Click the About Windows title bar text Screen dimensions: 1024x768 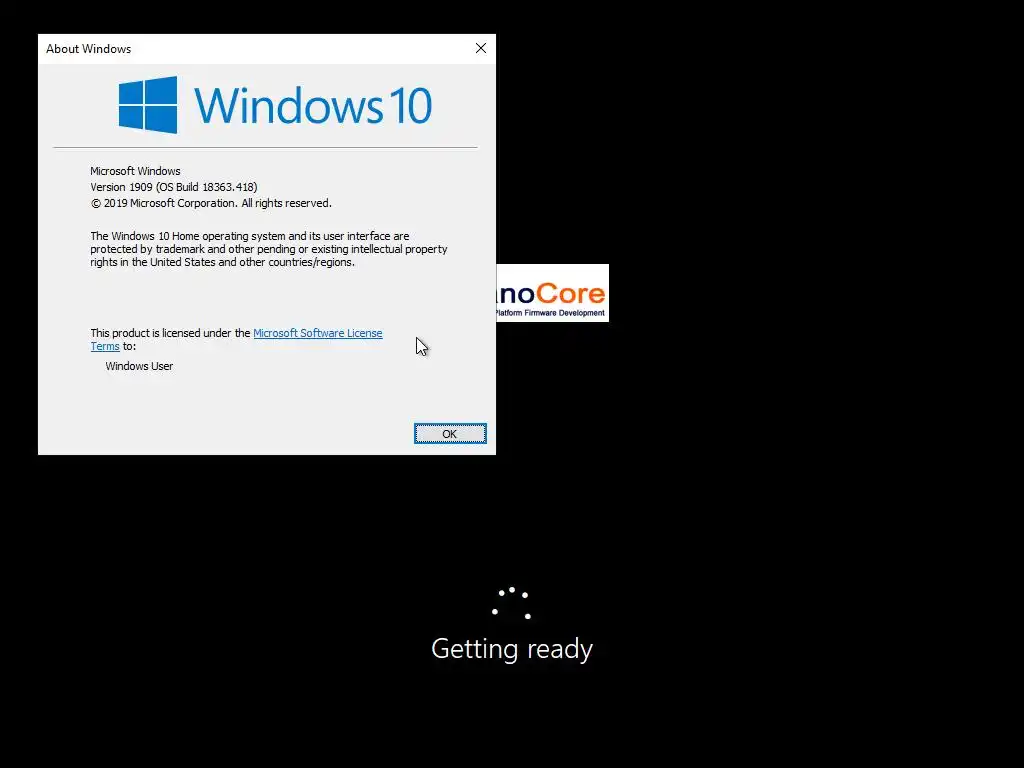(88, 49)
